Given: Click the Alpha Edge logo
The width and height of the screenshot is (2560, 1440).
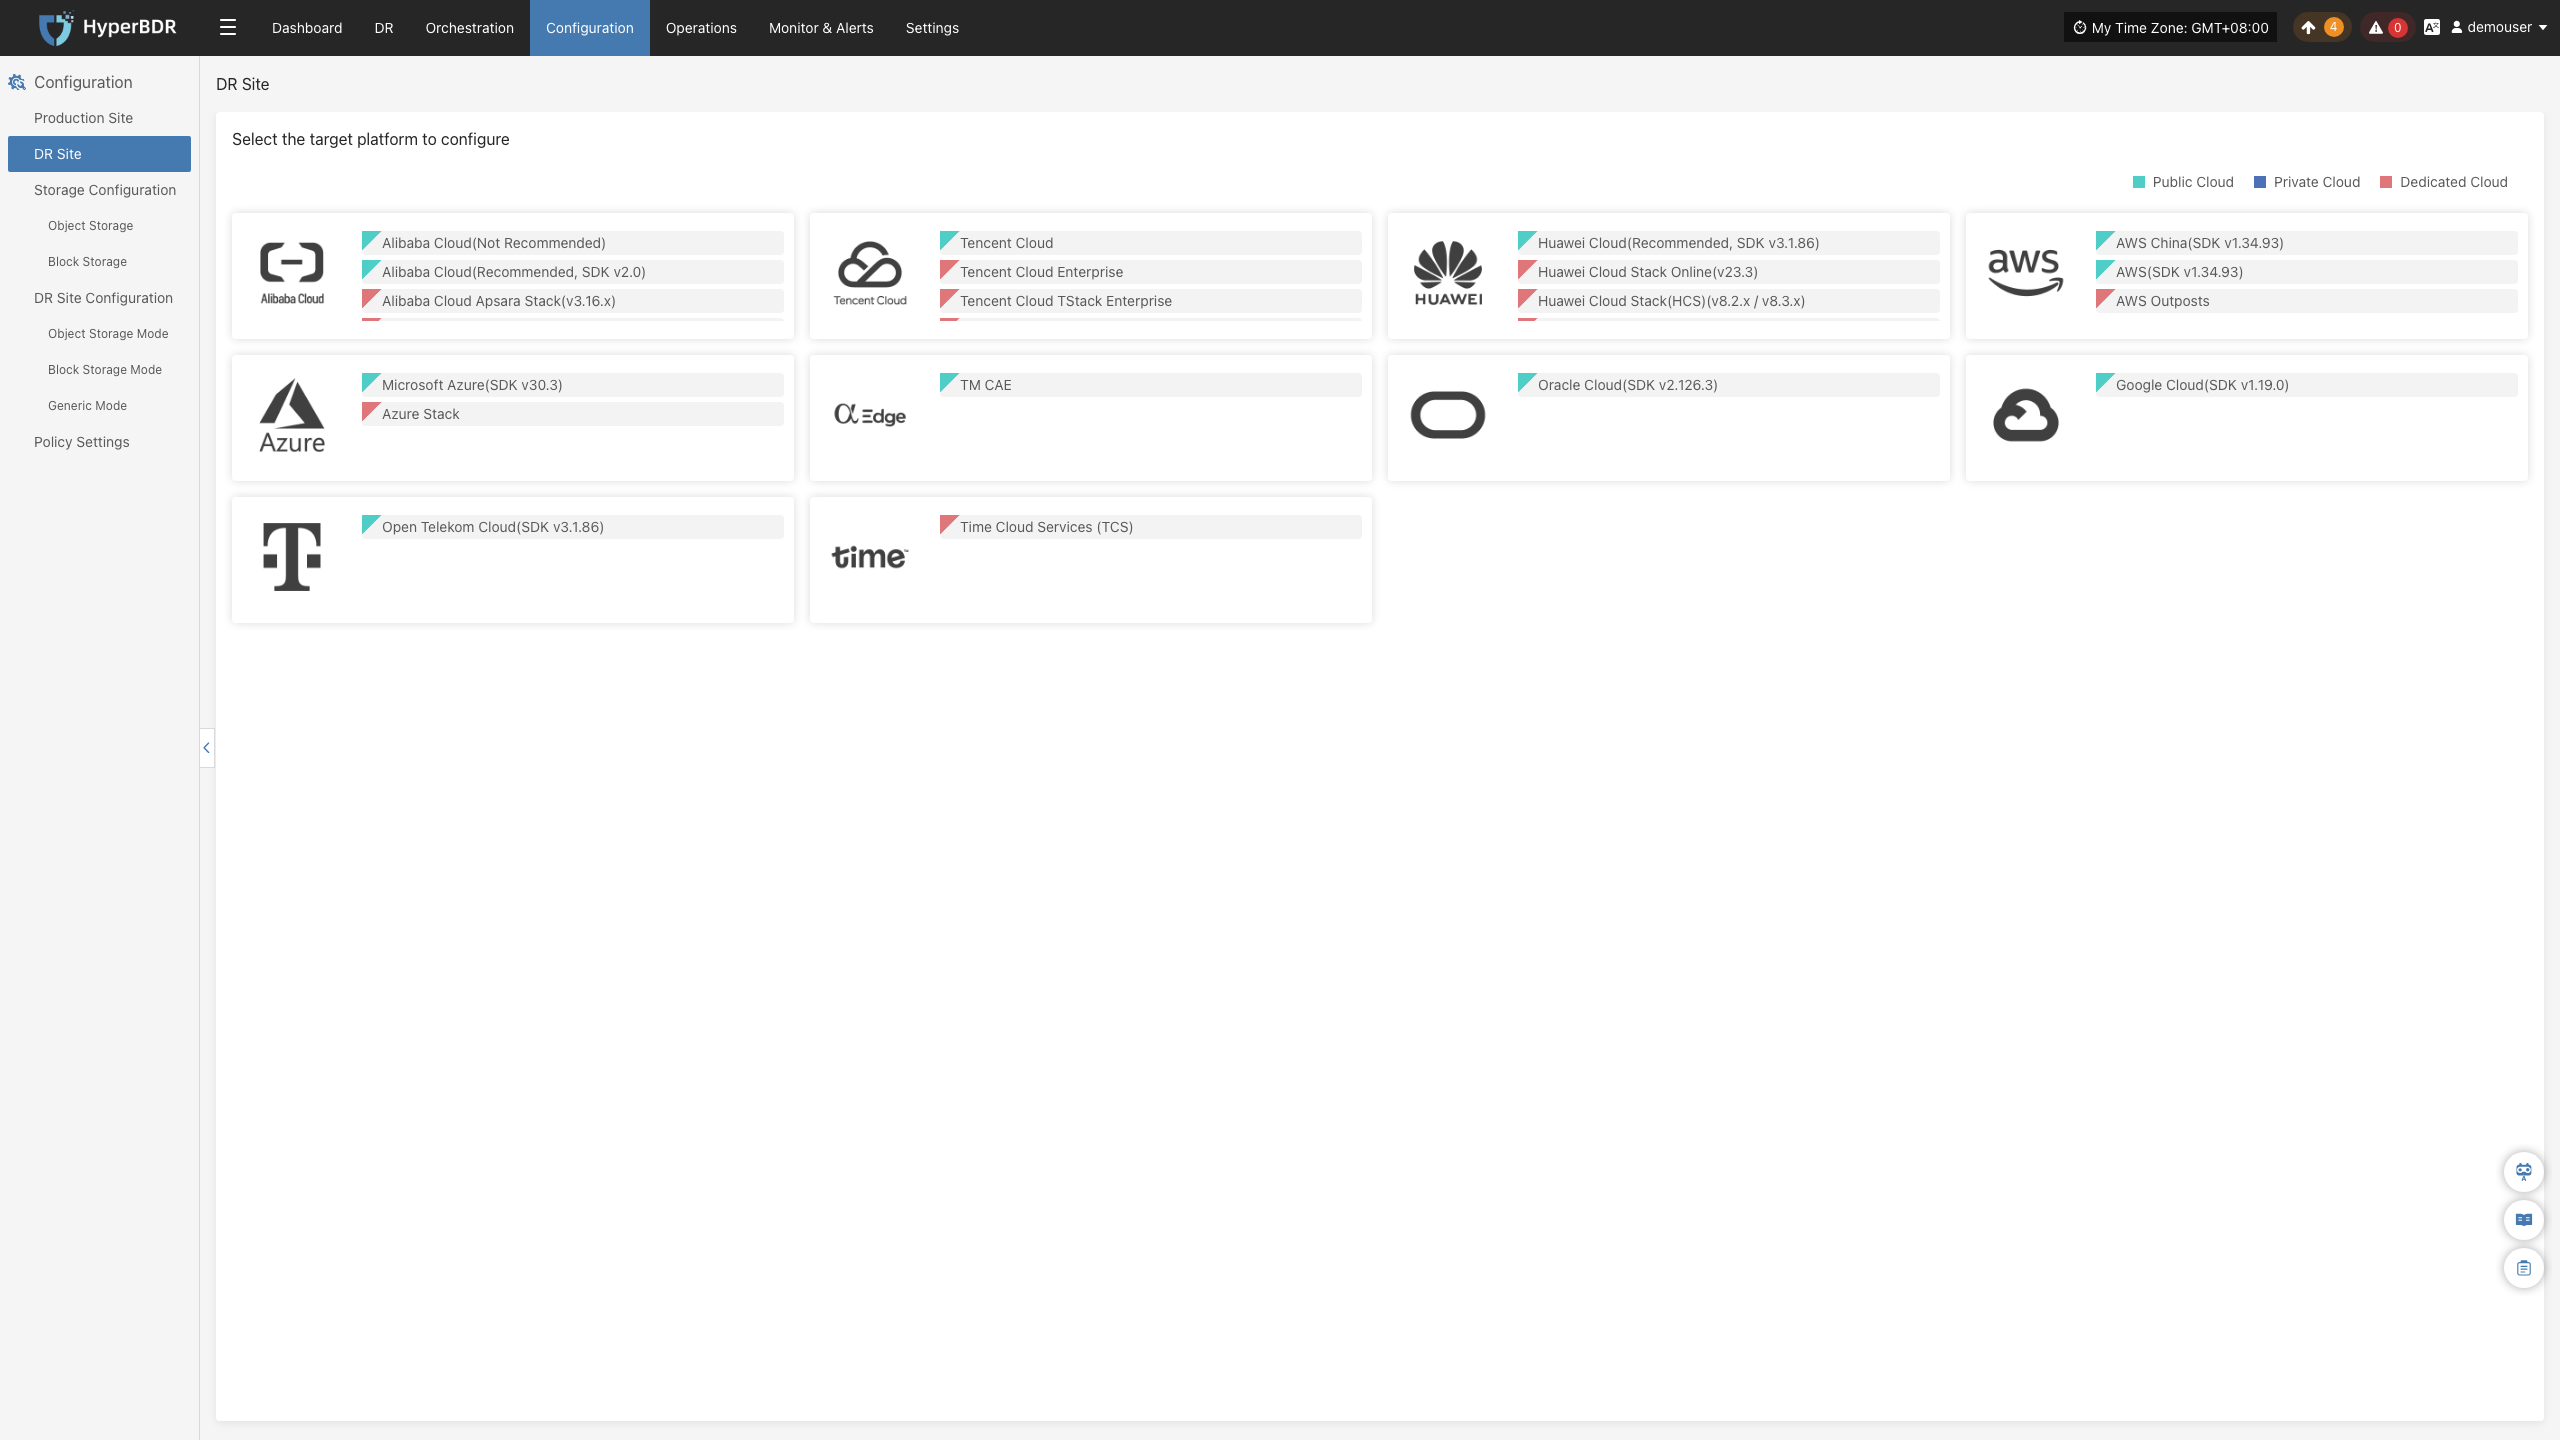Looking at the screenshot, I should [870, 415].
